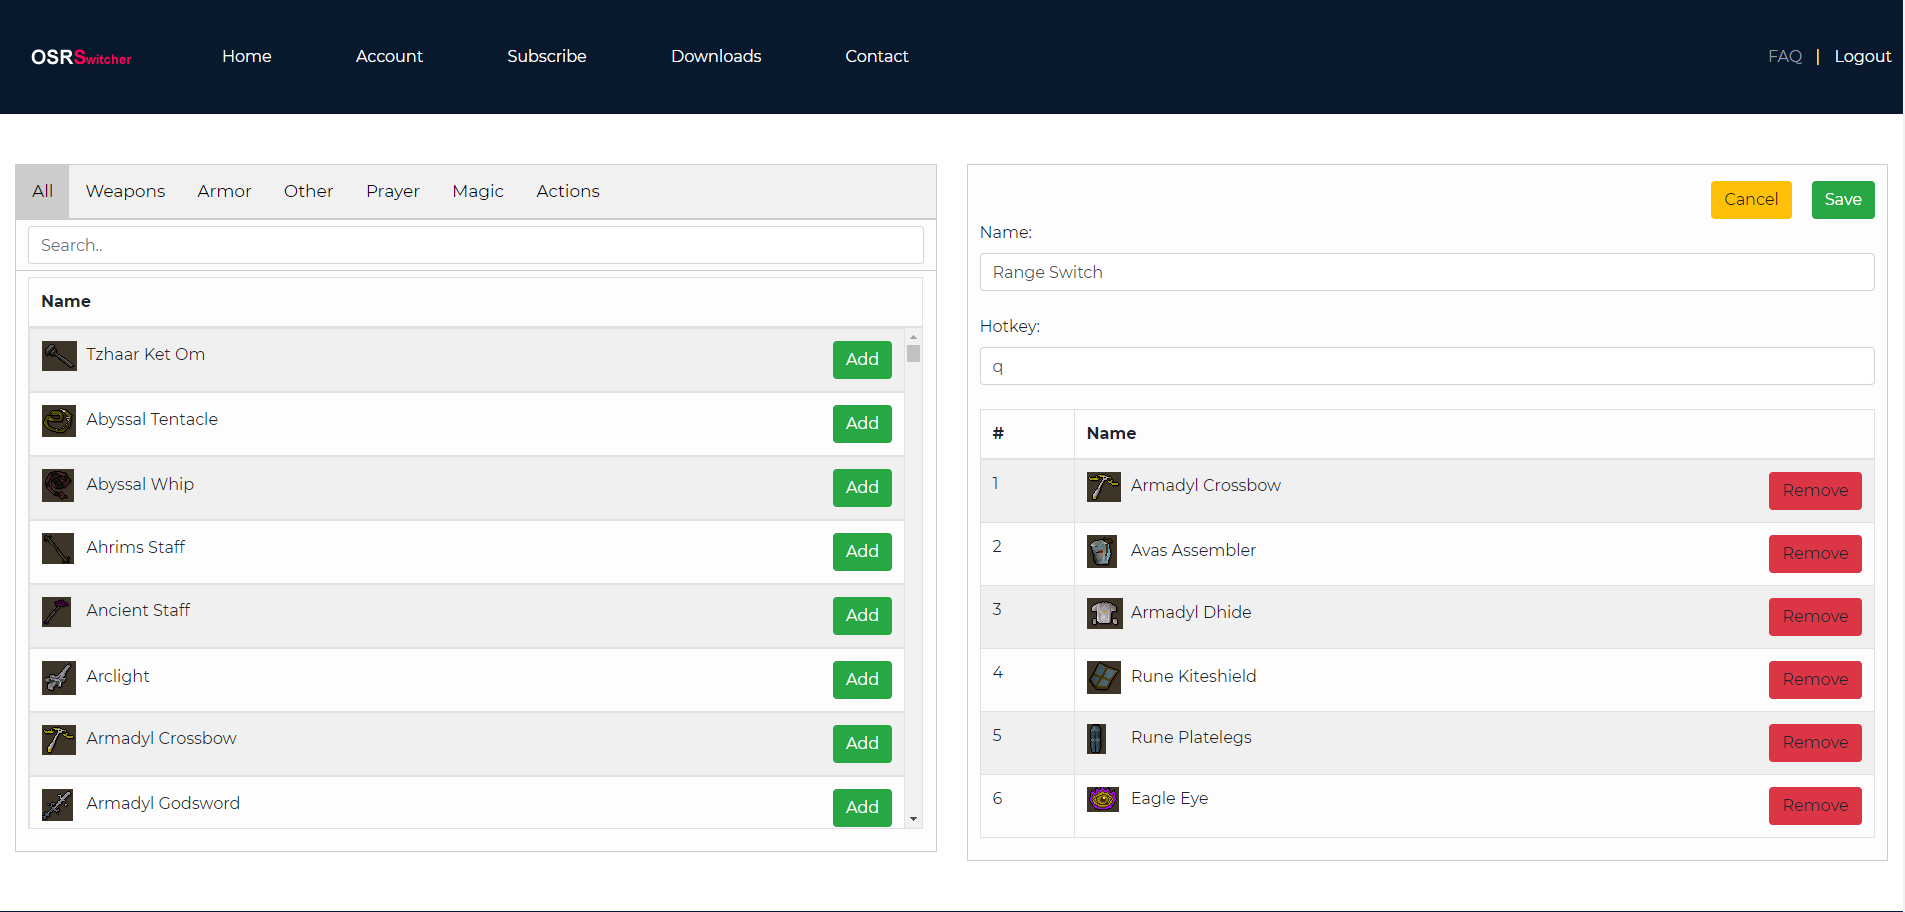Click Armadyl Crossbow icon in the item list

pos(59,740)
